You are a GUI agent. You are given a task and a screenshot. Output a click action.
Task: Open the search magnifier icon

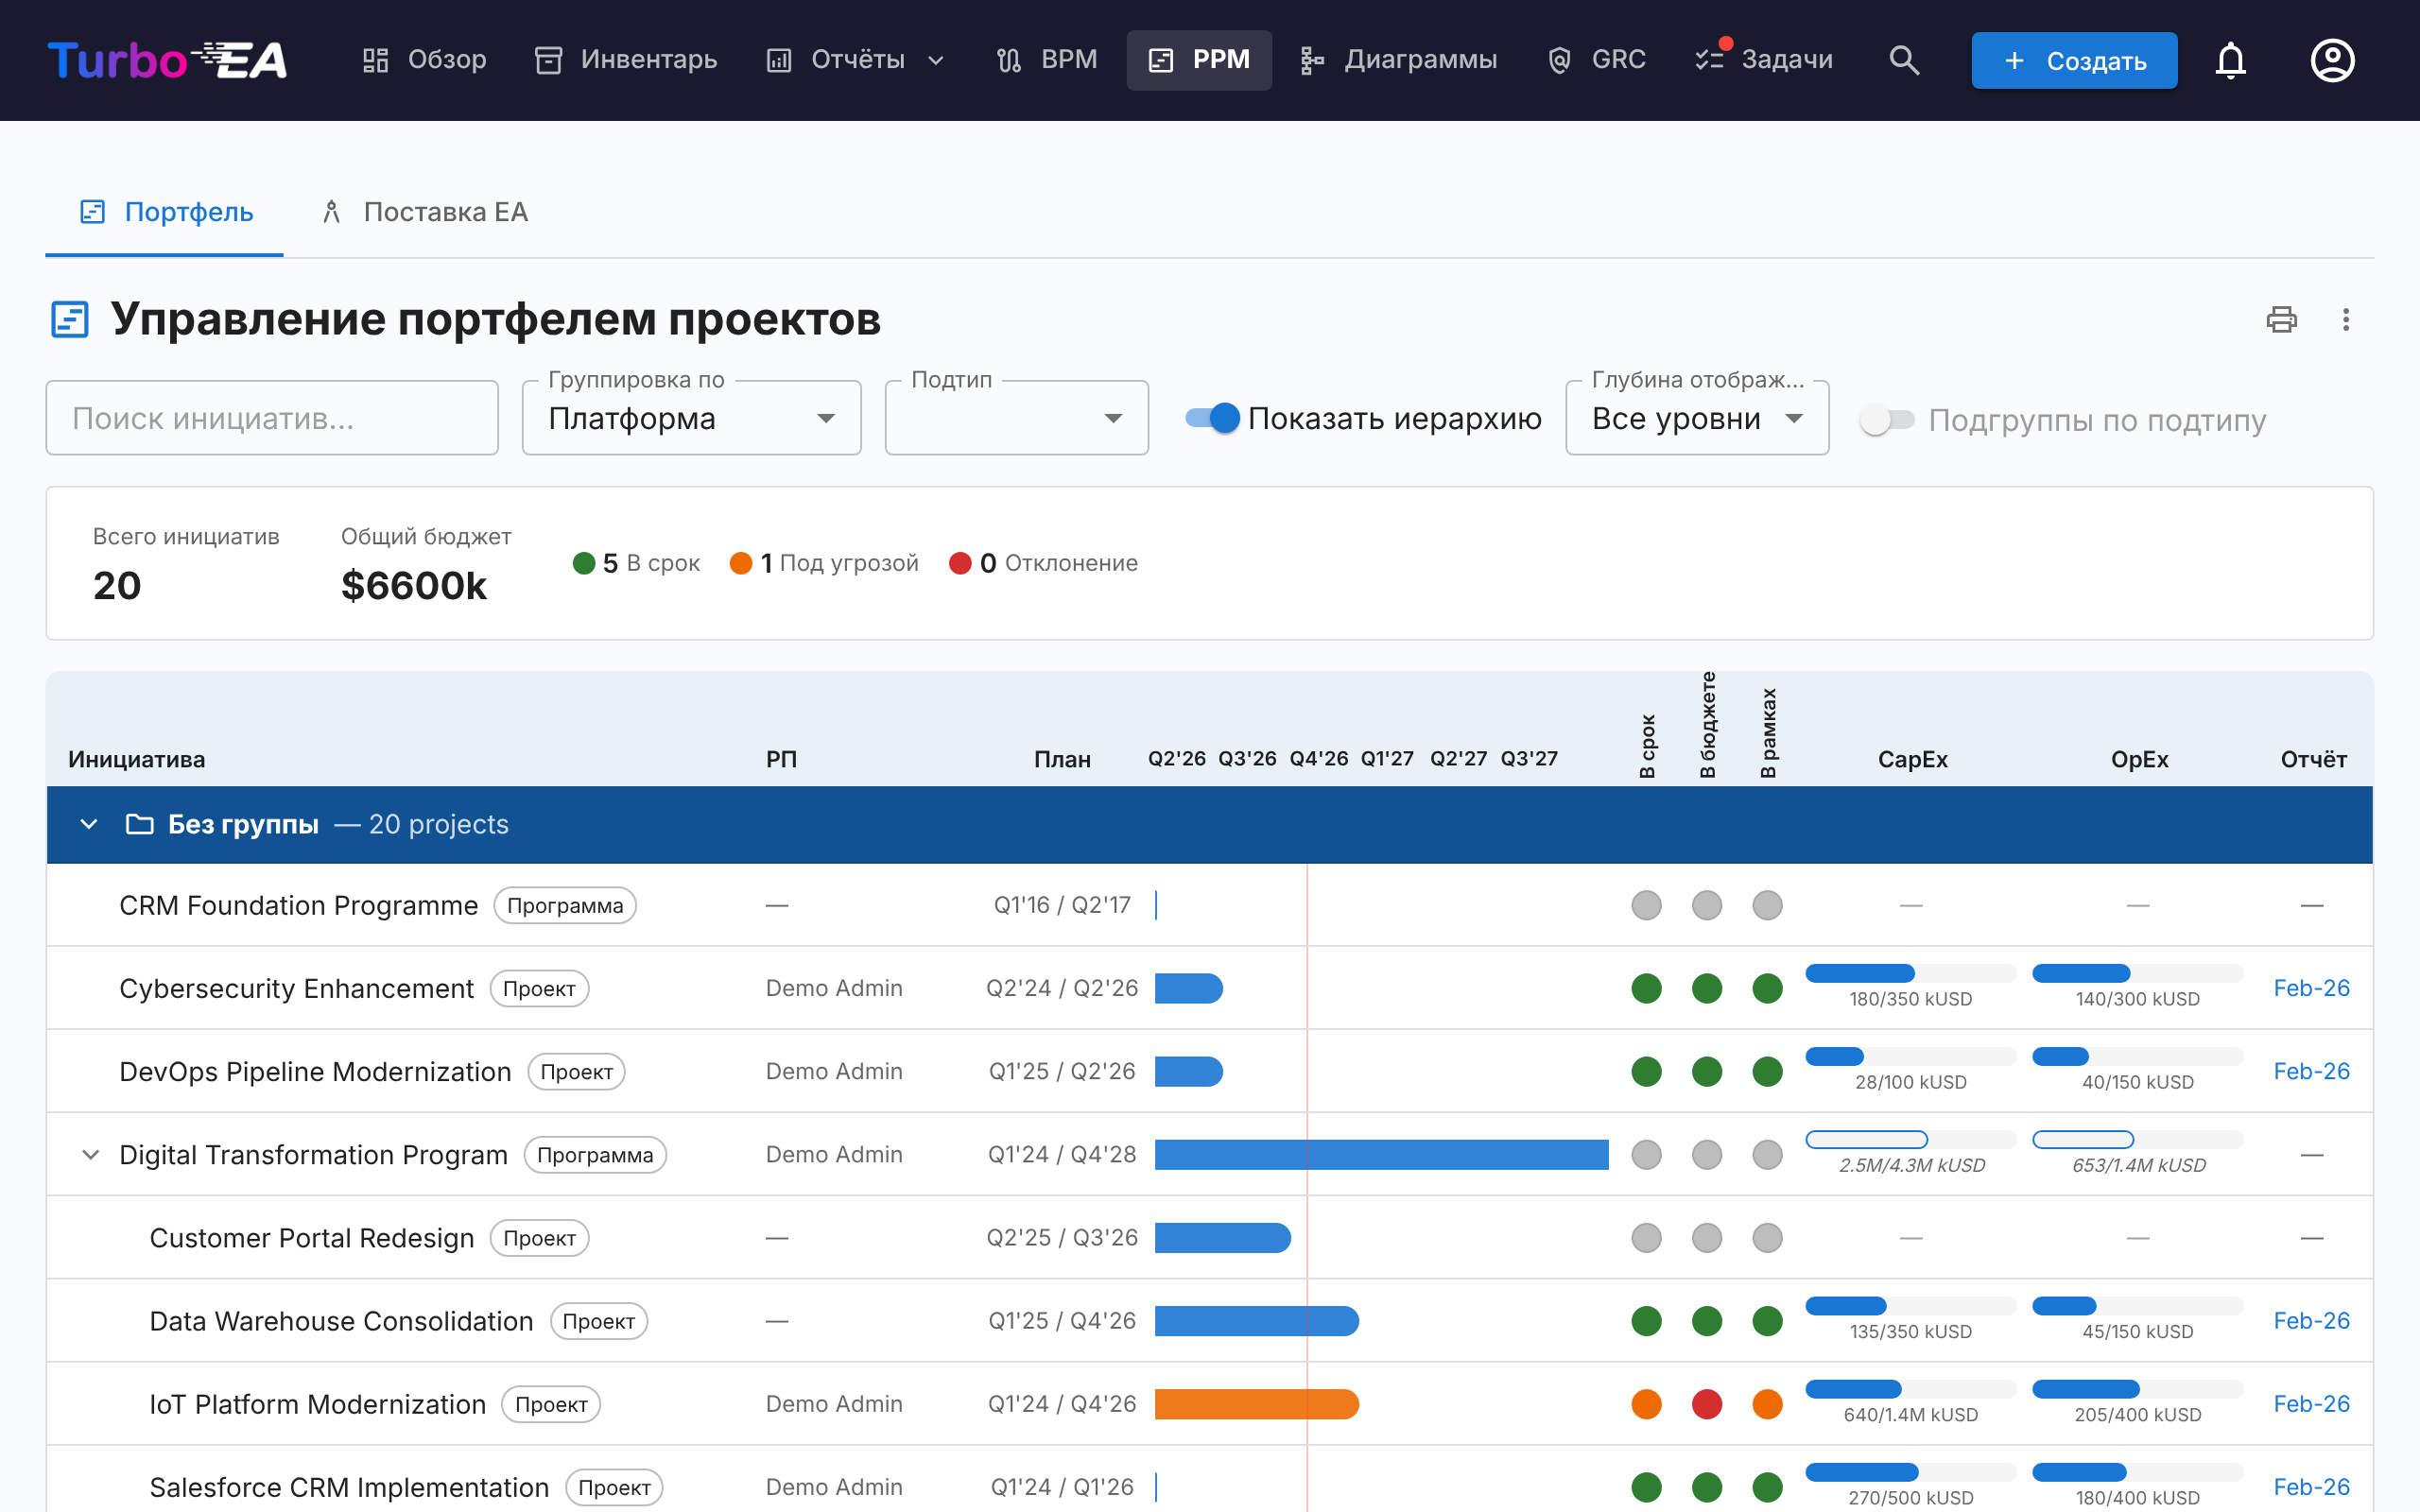pyautogui.click(x=1904, y=60)
